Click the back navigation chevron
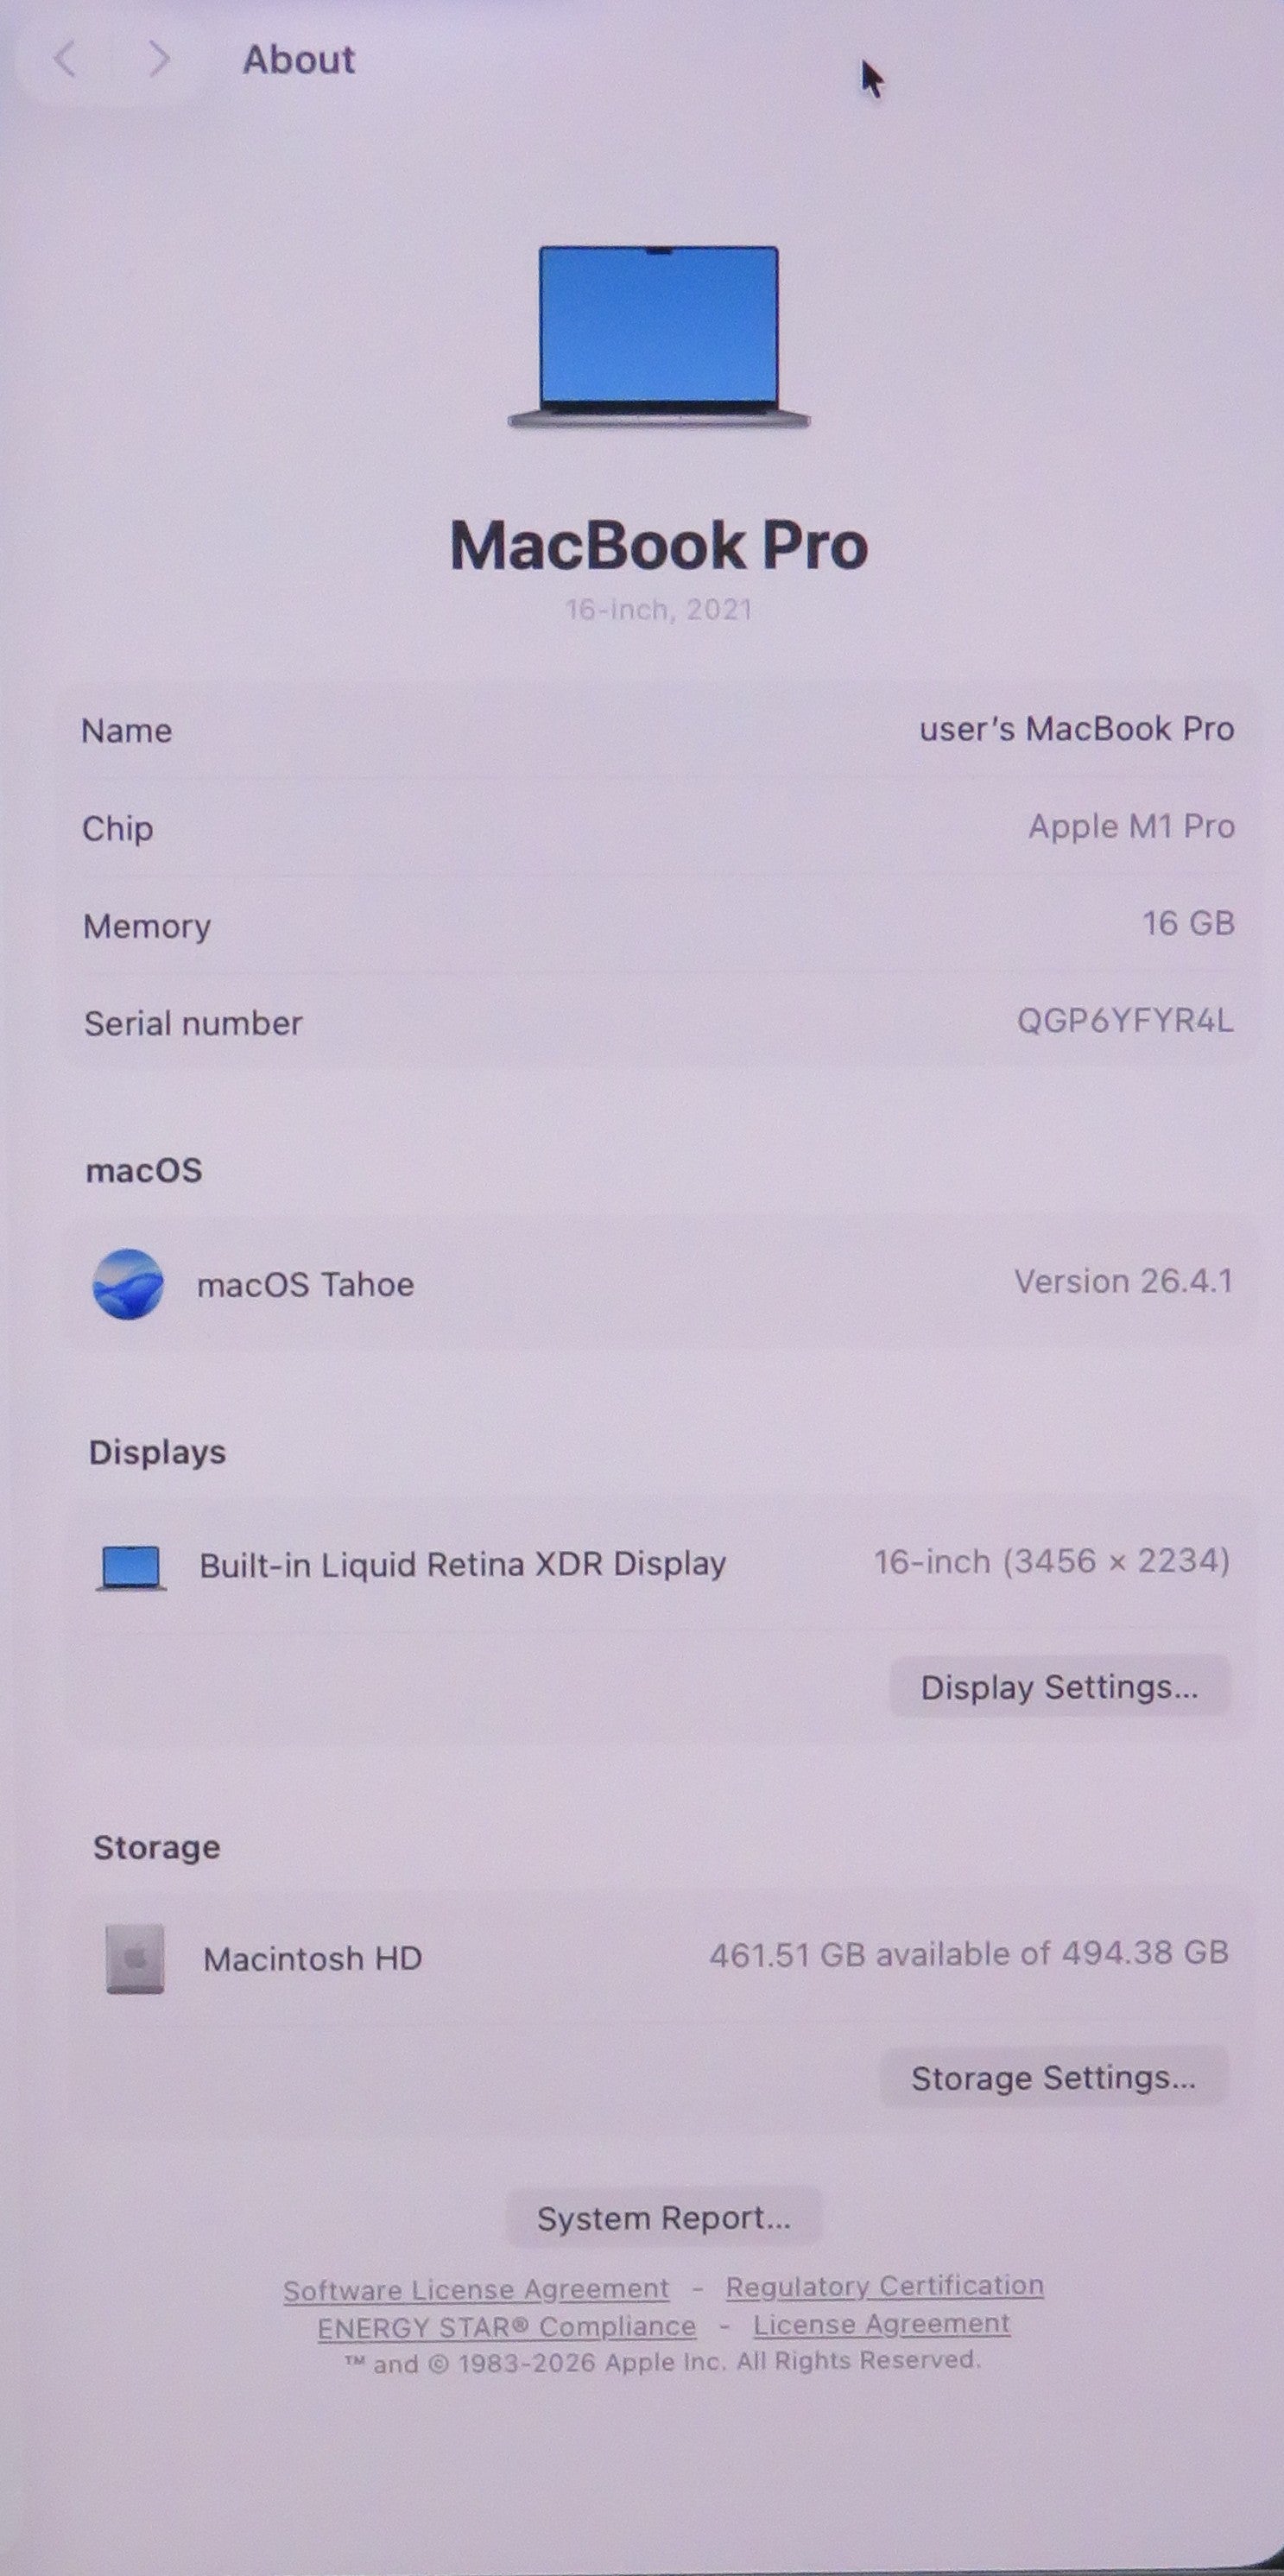Viewport: 1284px width, 2576px height. click(65, 59)
